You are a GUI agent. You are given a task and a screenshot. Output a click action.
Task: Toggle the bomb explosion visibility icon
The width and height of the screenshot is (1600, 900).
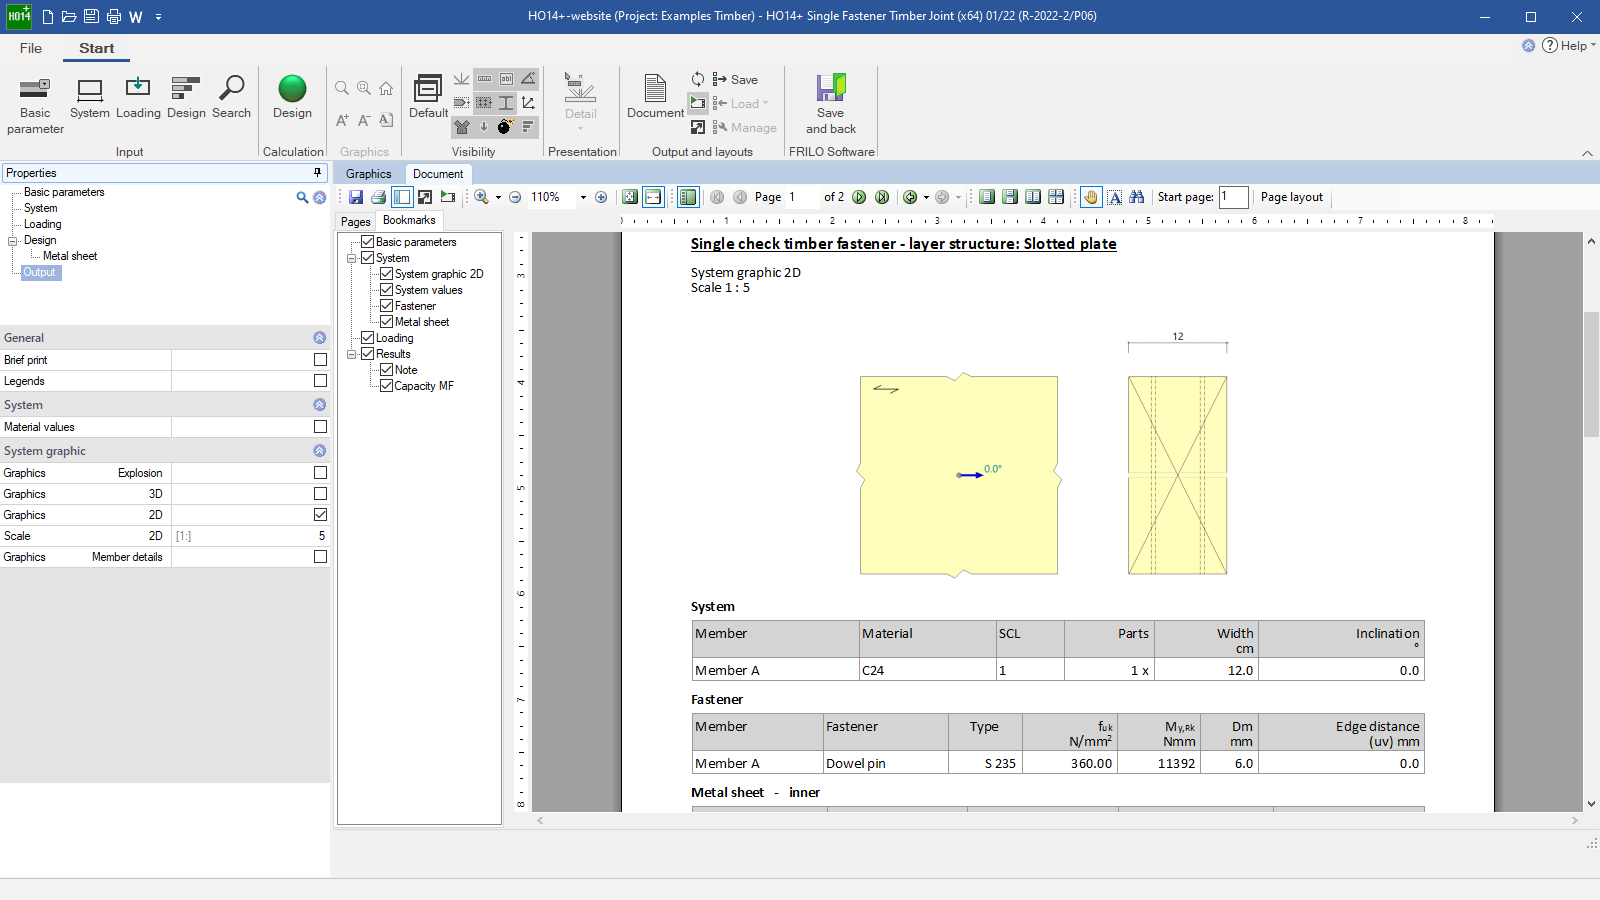[505, 127]
